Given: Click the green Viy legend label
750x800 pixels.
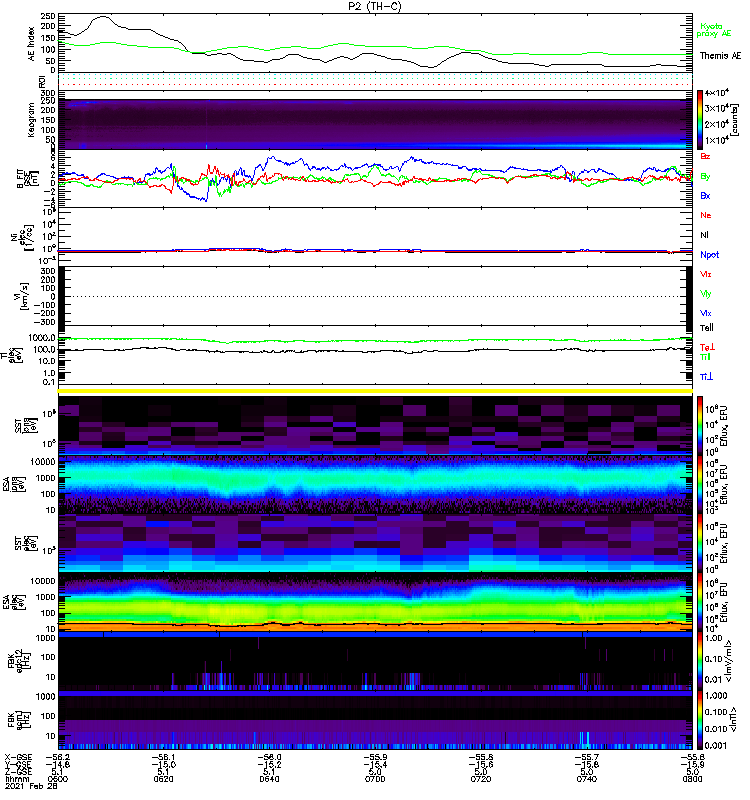Looking at the screenshot, I should click(705, 294).
